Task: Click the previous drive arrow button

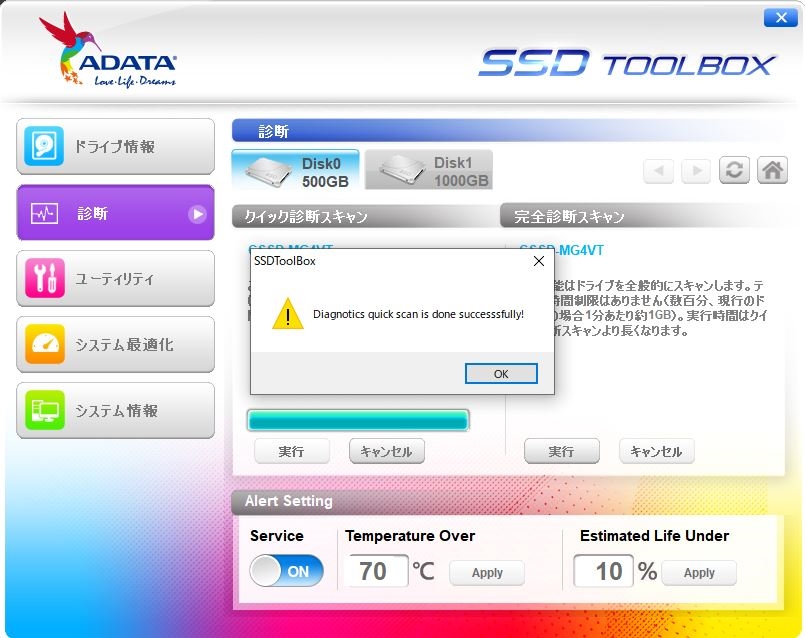Action: pos(659,170)
